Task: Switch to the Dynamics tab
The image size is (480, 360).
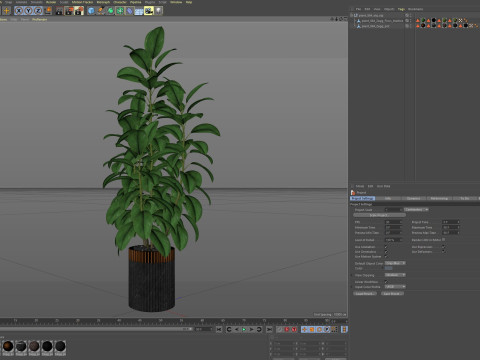Action: [x=413, y=198]
